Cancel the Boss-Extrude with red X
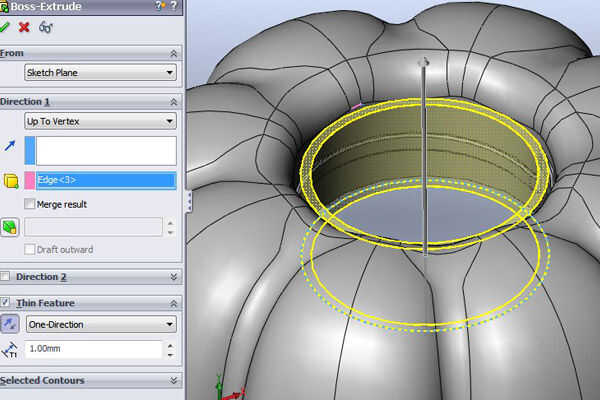The height and width of the screenshot is (400, 600). coord(24,27)
